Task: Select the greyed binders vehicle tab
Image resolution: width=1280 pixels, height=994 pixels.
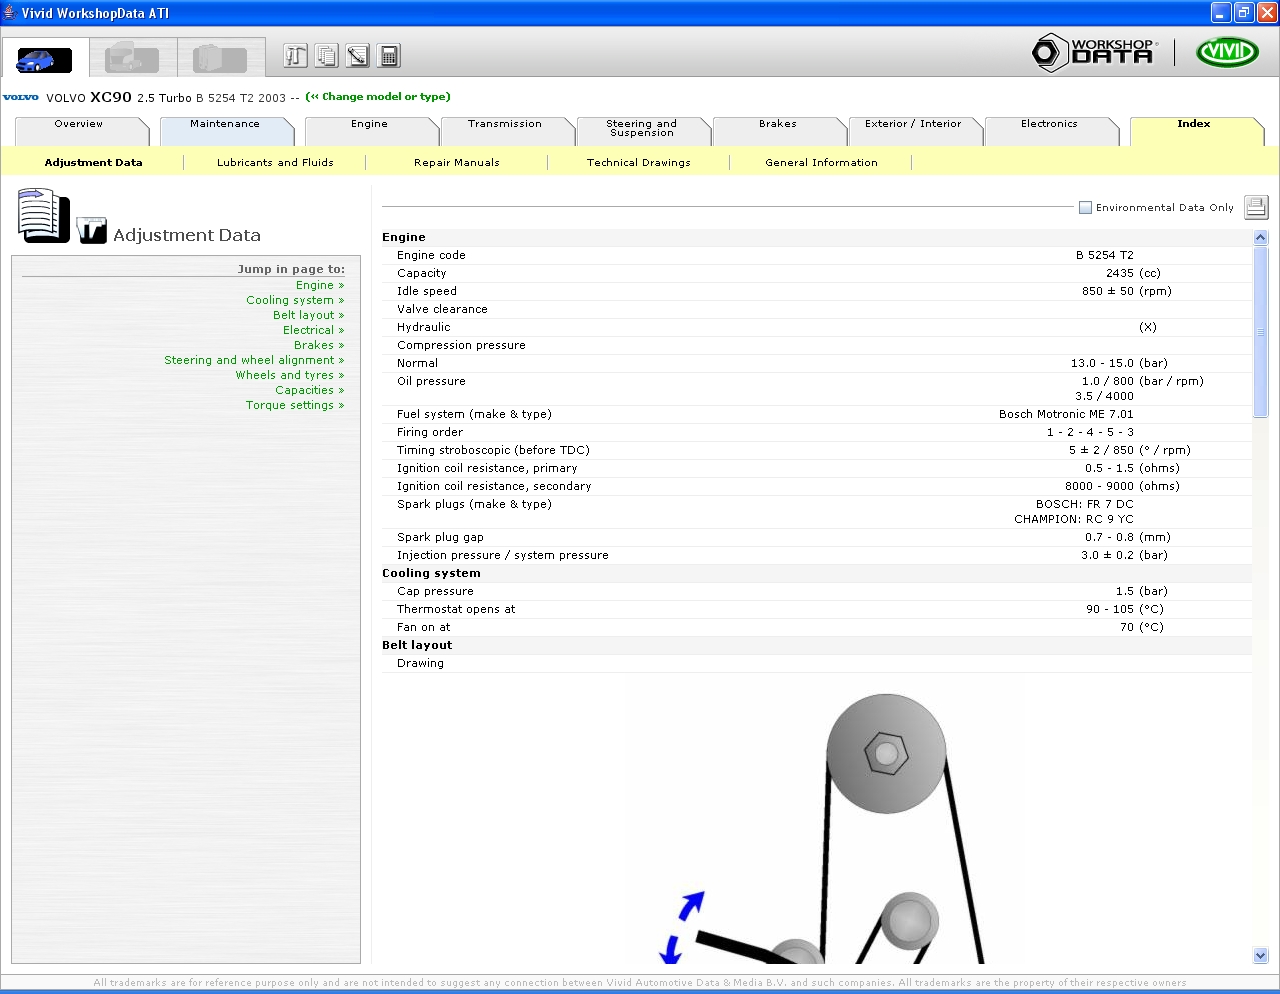Action: [x=221, y=58]
